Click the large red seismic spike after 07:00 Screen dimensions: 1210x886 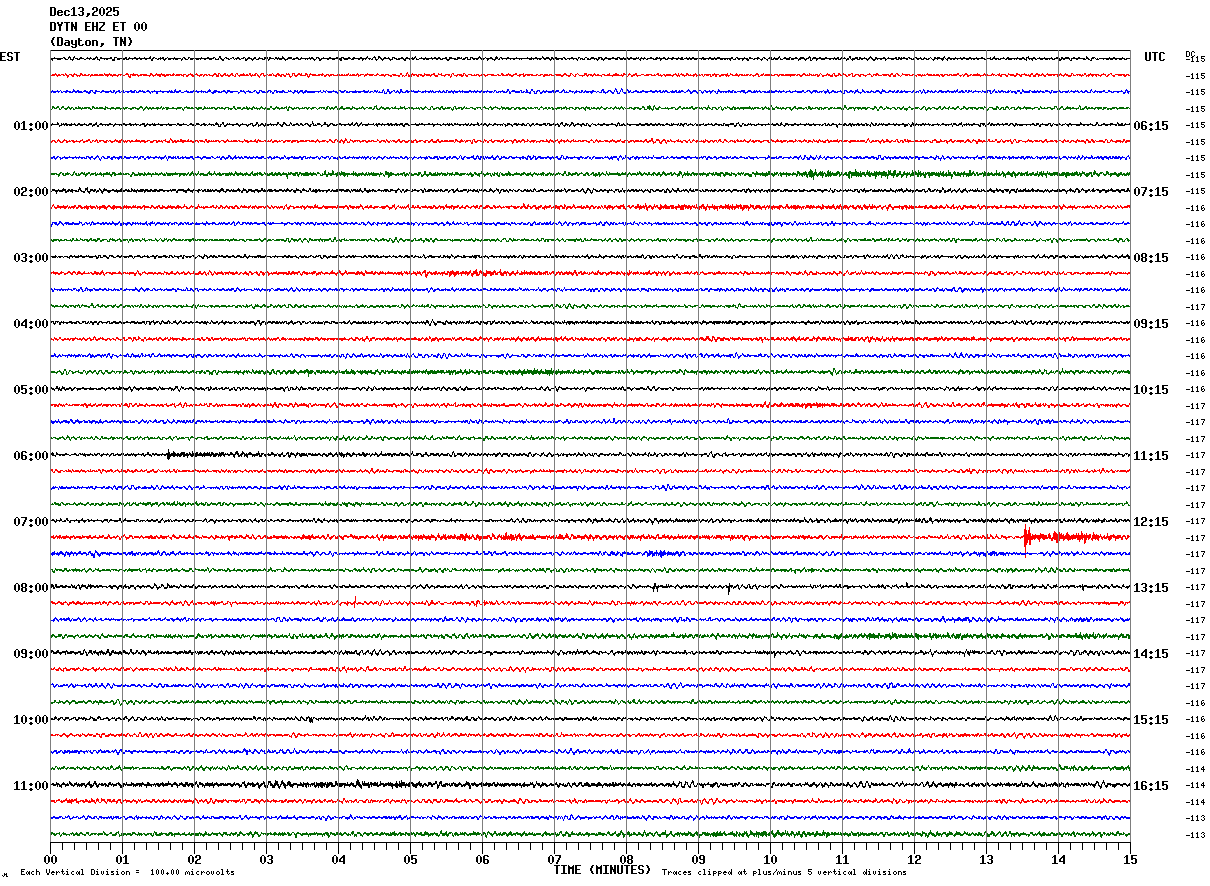(1026, 538)
